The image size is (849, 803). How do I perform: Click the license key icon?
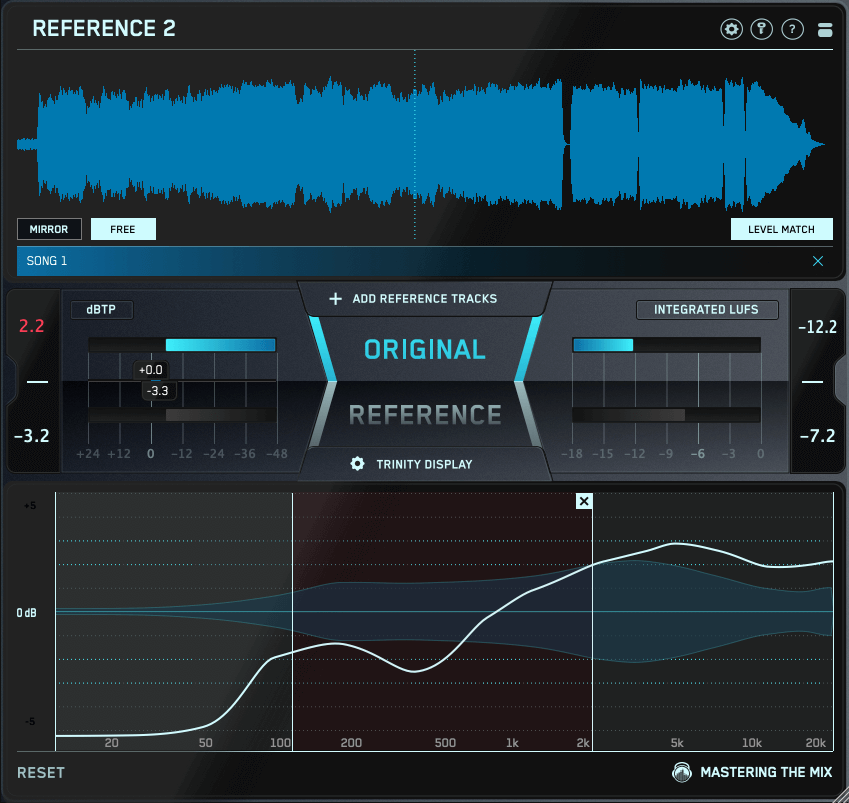[762, 29]
